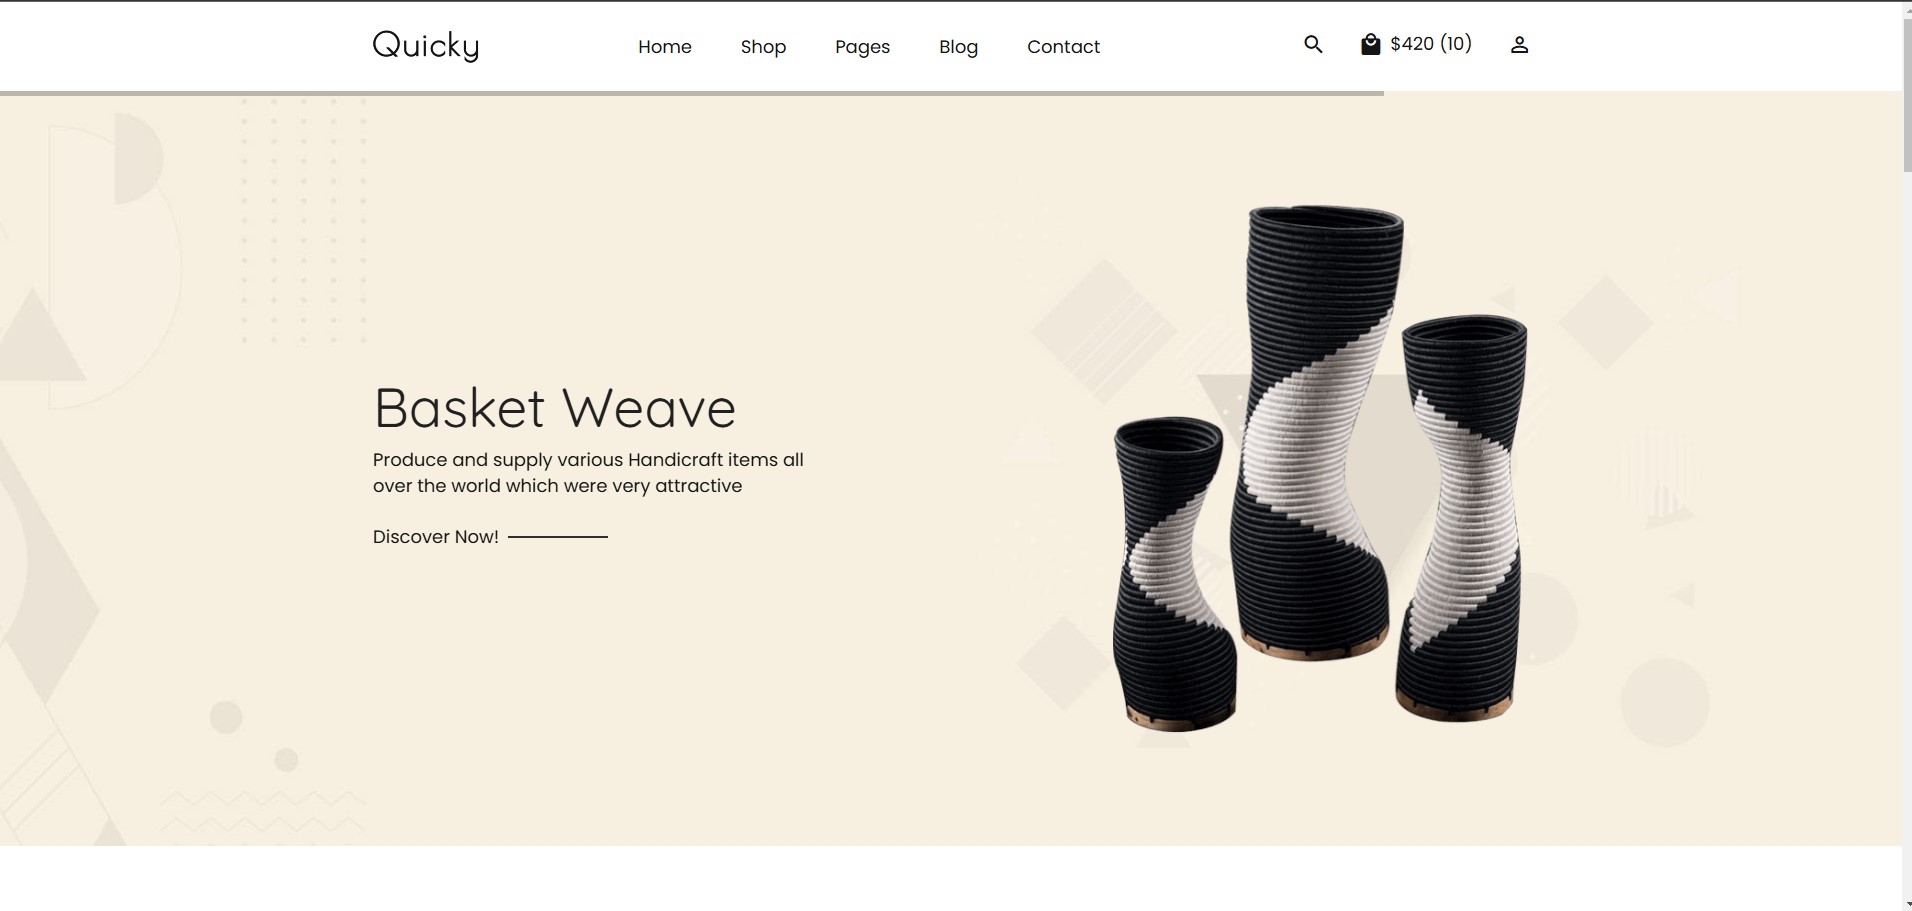The width and height of the screenshot is (1912, 911).
Task: Click the tall center woven vase
Action: tap(1318, 432)
